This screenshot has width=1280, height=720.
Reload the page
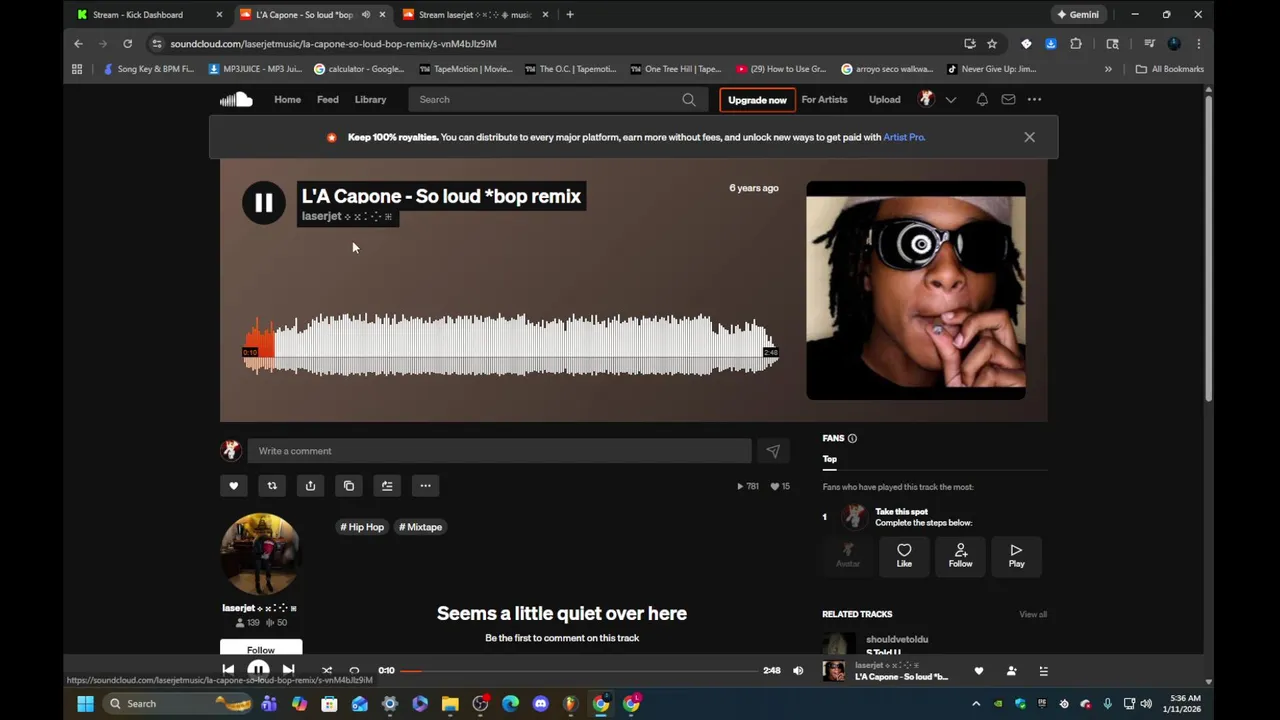pyautogui.click(x=127, y=44)
